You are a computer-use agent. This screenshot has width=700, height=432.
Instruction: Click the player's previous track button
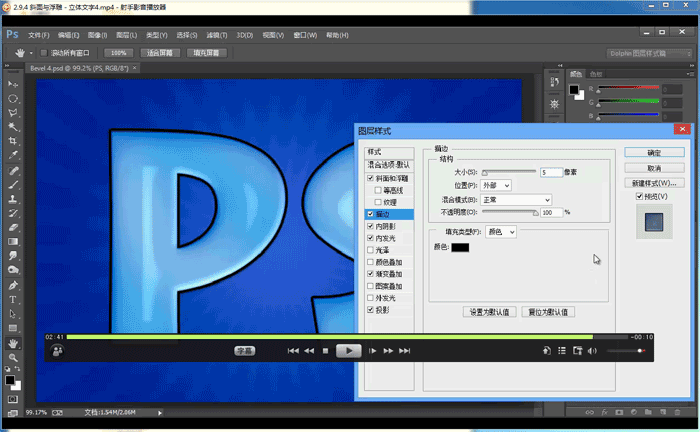coord(293,351)
